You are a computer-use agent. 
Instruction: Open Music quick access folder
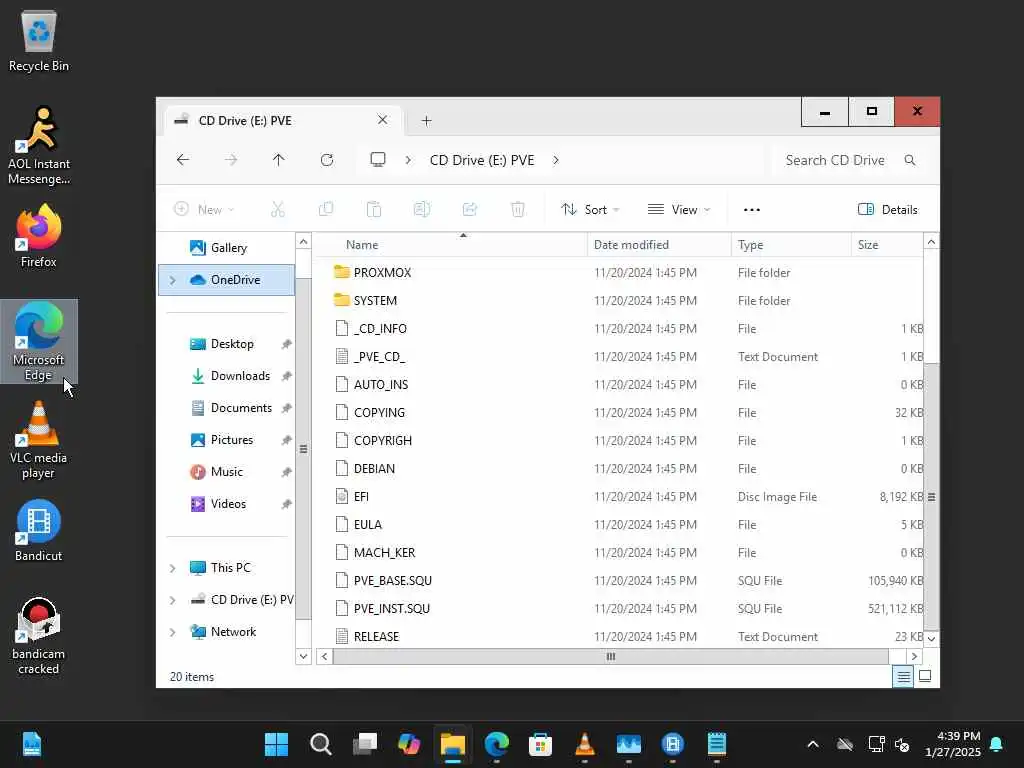click(226, 472)
